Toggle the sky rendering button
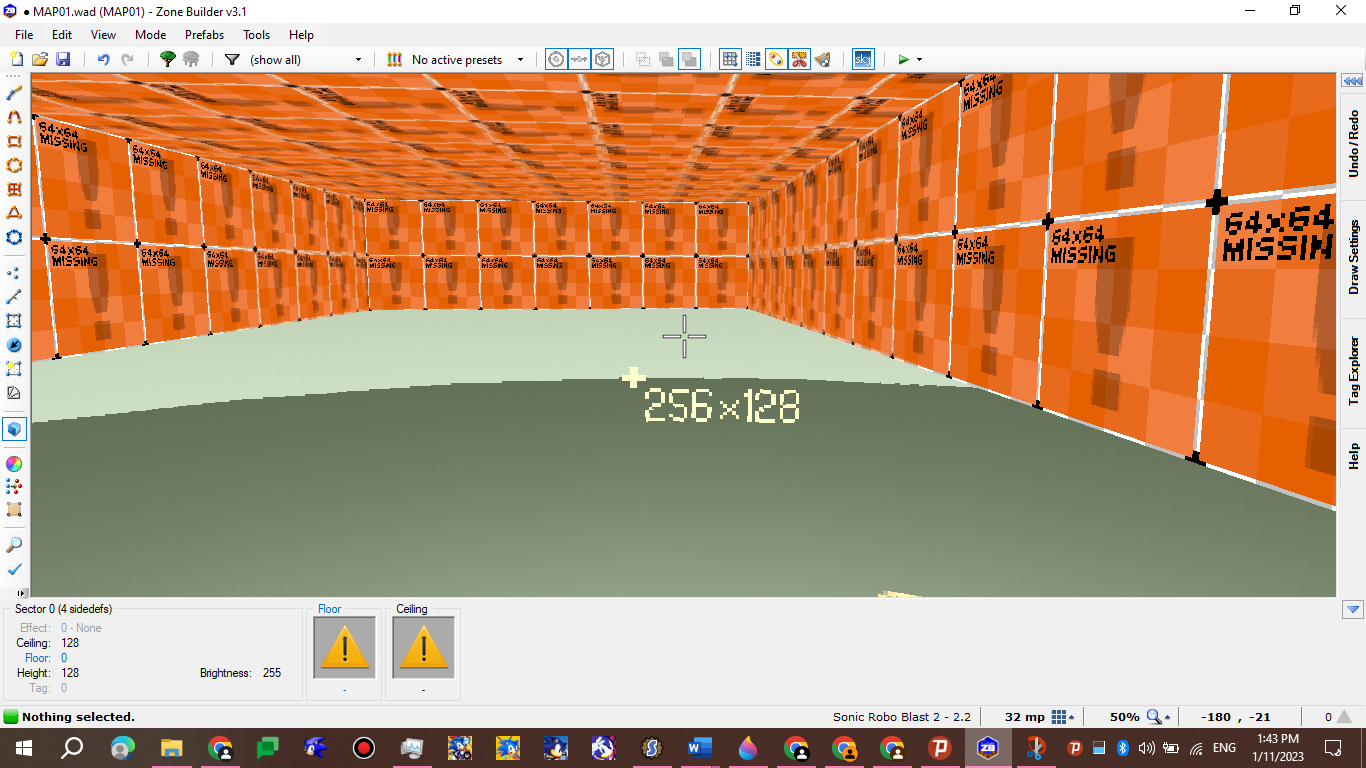 tap(862, 59)
